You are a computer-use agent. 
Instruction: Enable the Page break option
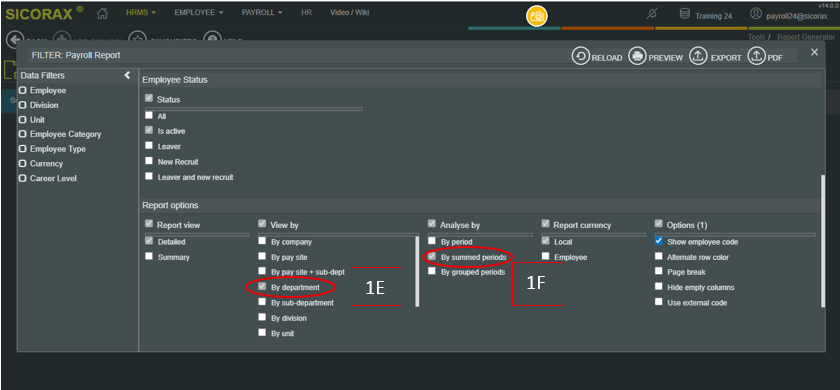(x=658, y=272)
